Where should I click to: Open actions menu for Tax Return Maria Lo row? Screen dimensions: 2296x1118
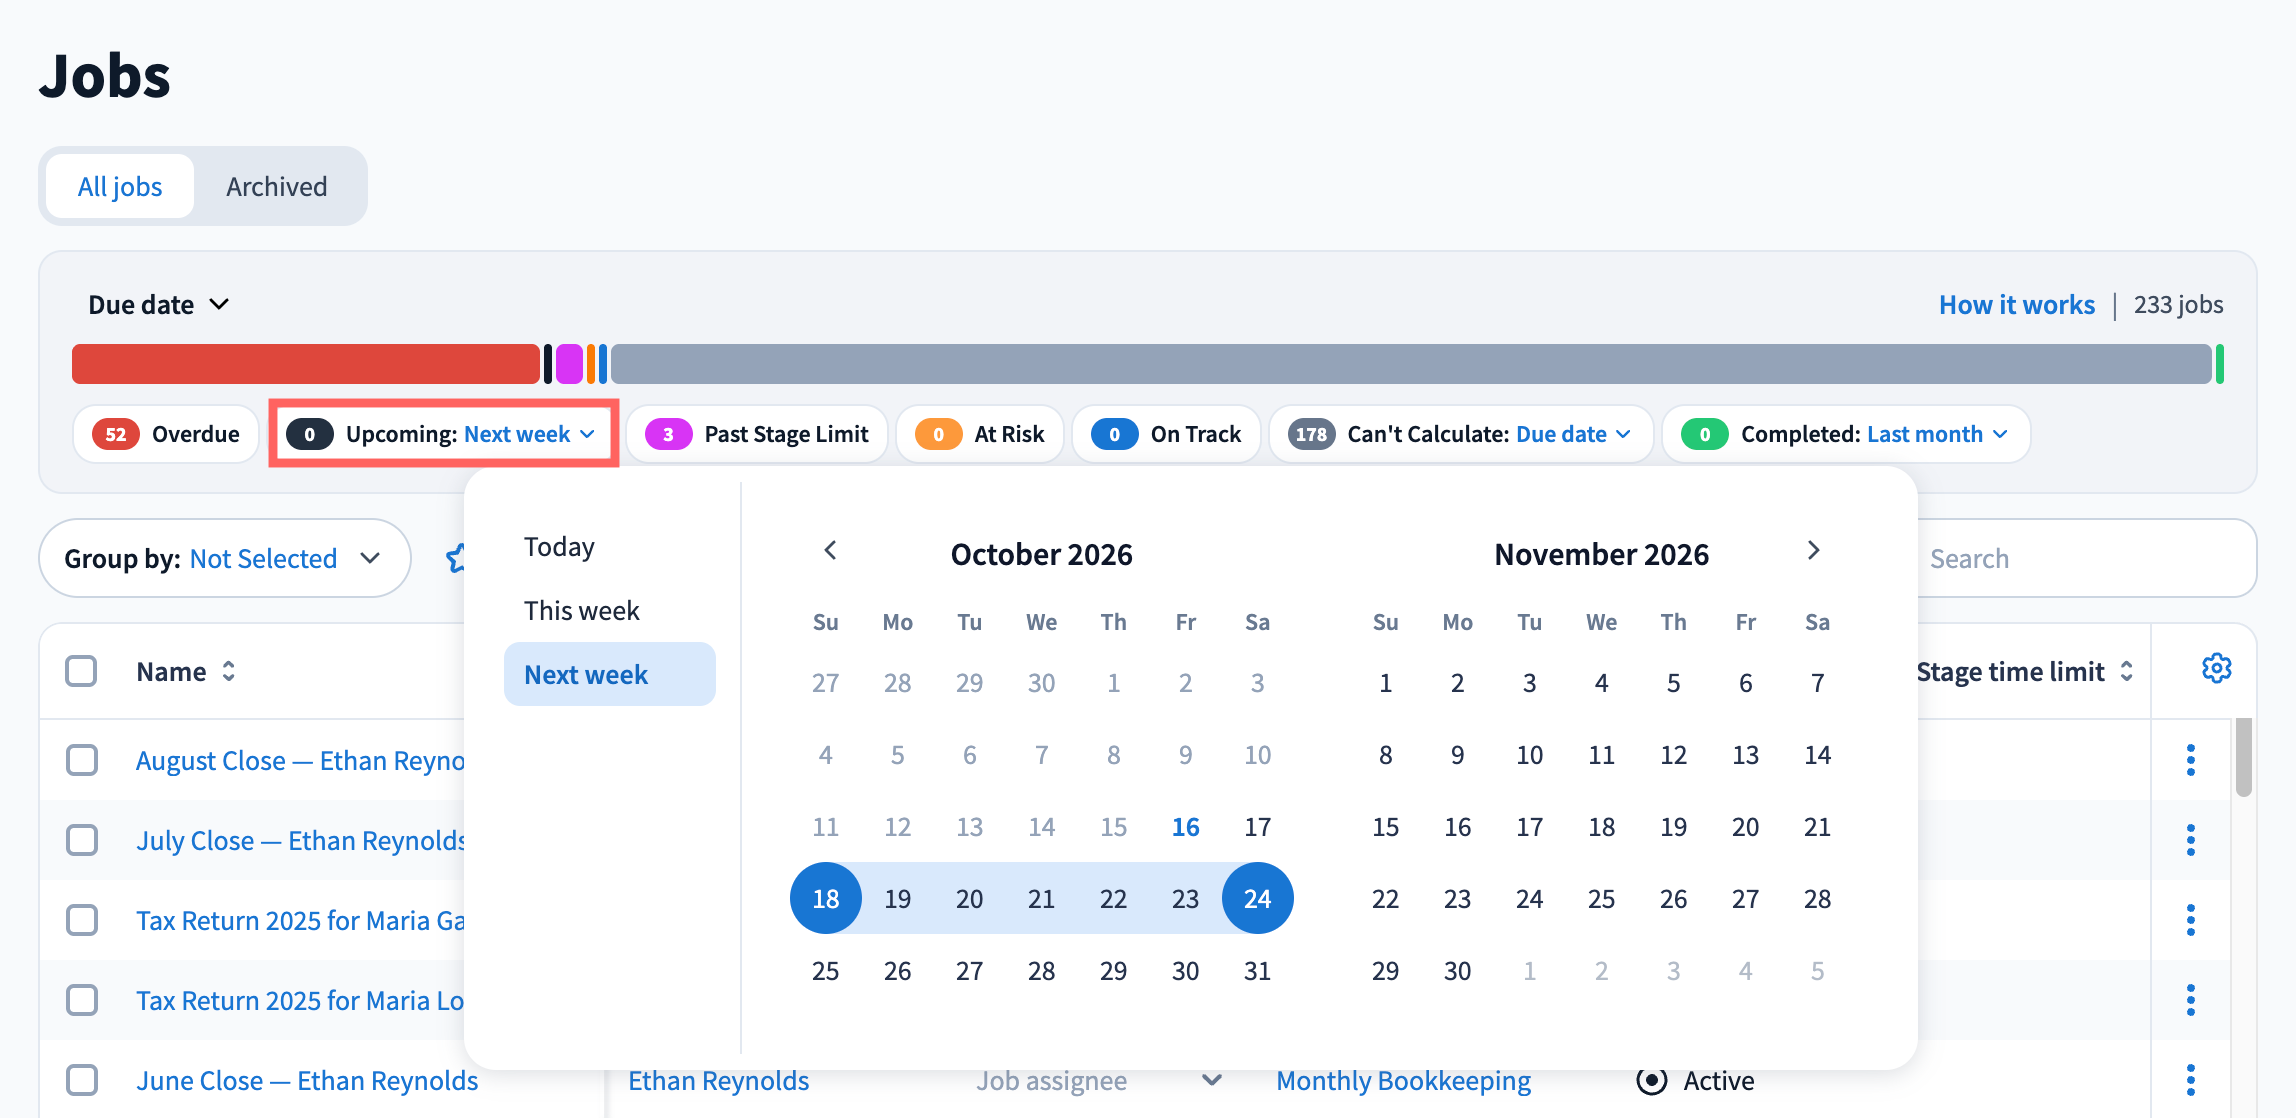tap(2190, 1000)
